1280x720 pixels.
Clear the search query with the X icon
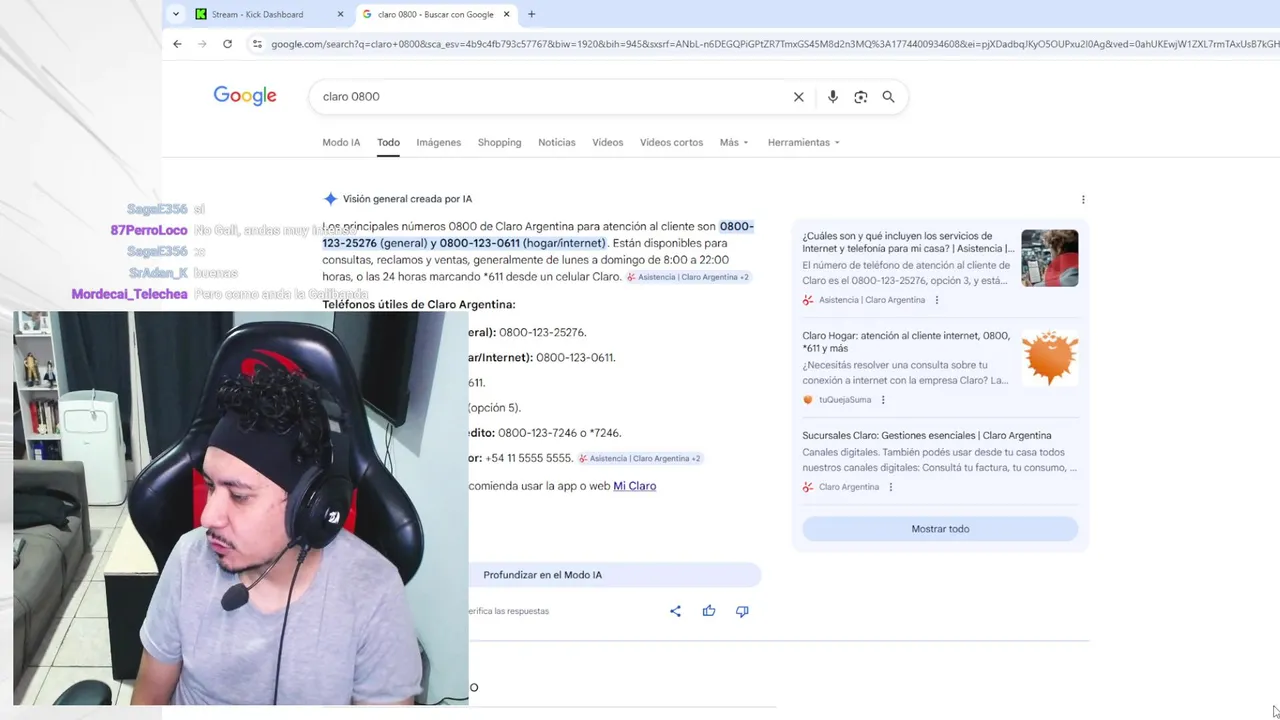point(798,97)
